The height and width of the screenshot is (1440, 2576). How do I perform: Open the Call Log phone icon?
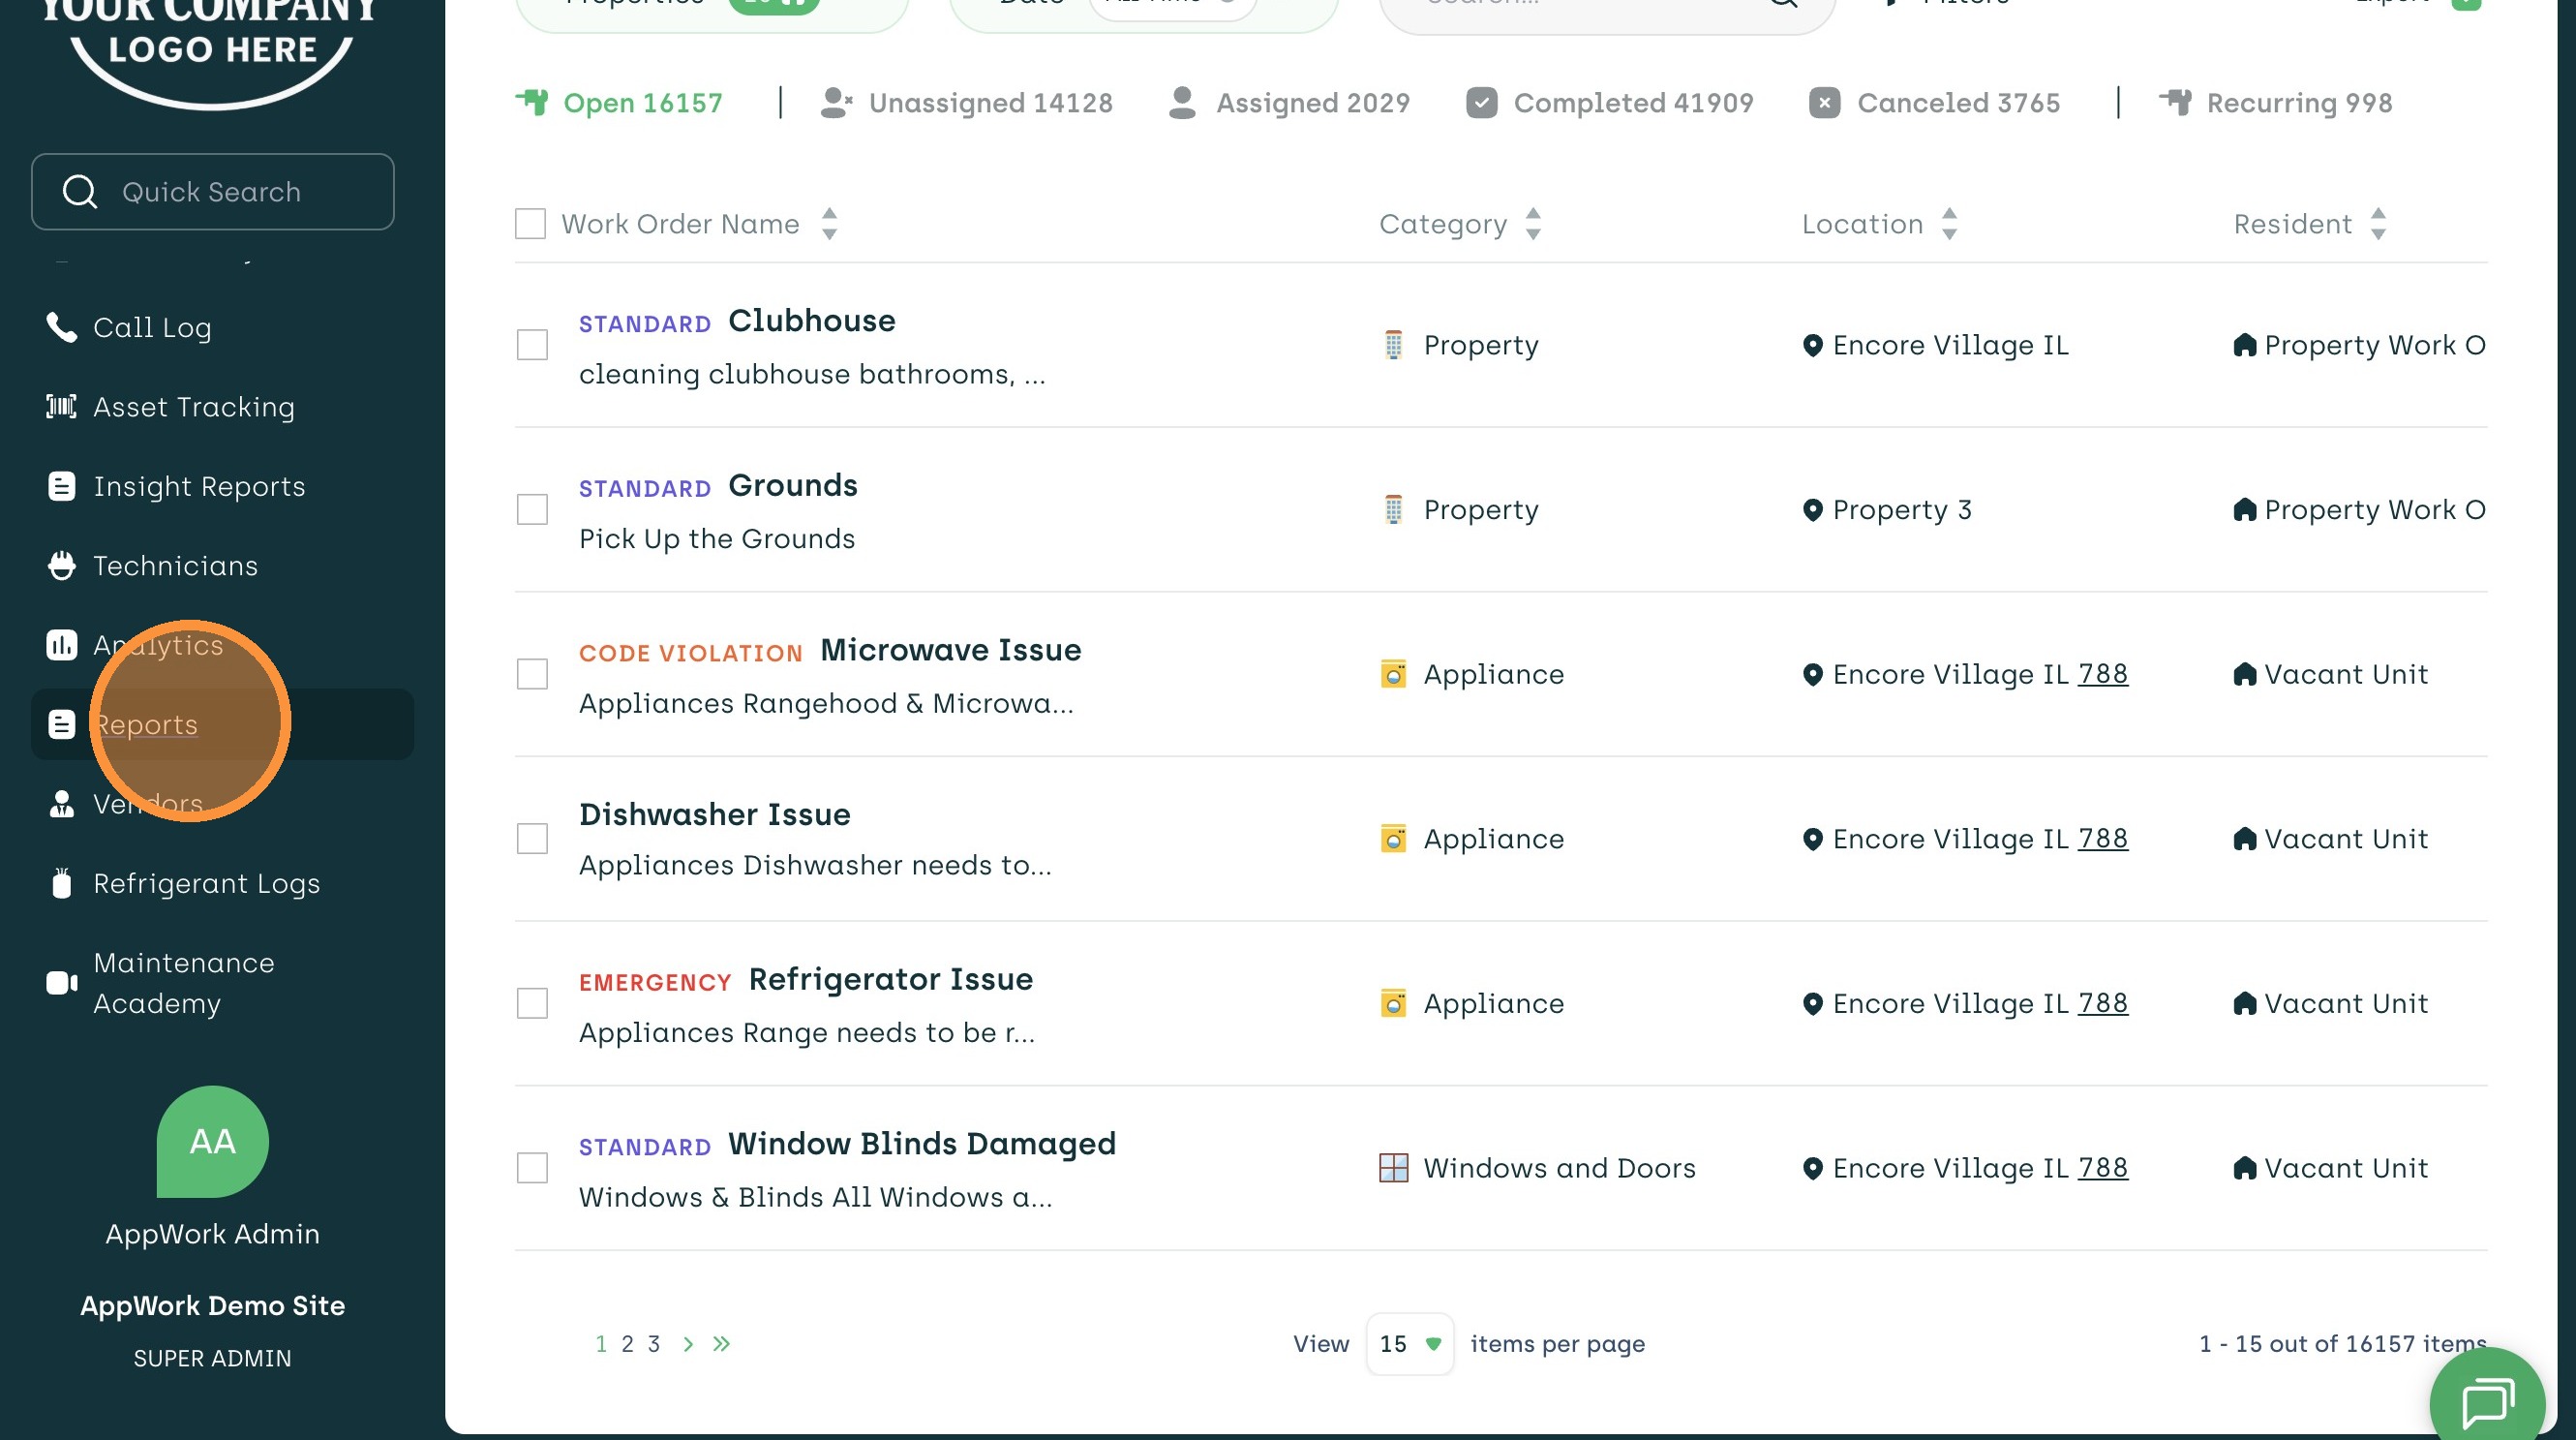point(61,327)
